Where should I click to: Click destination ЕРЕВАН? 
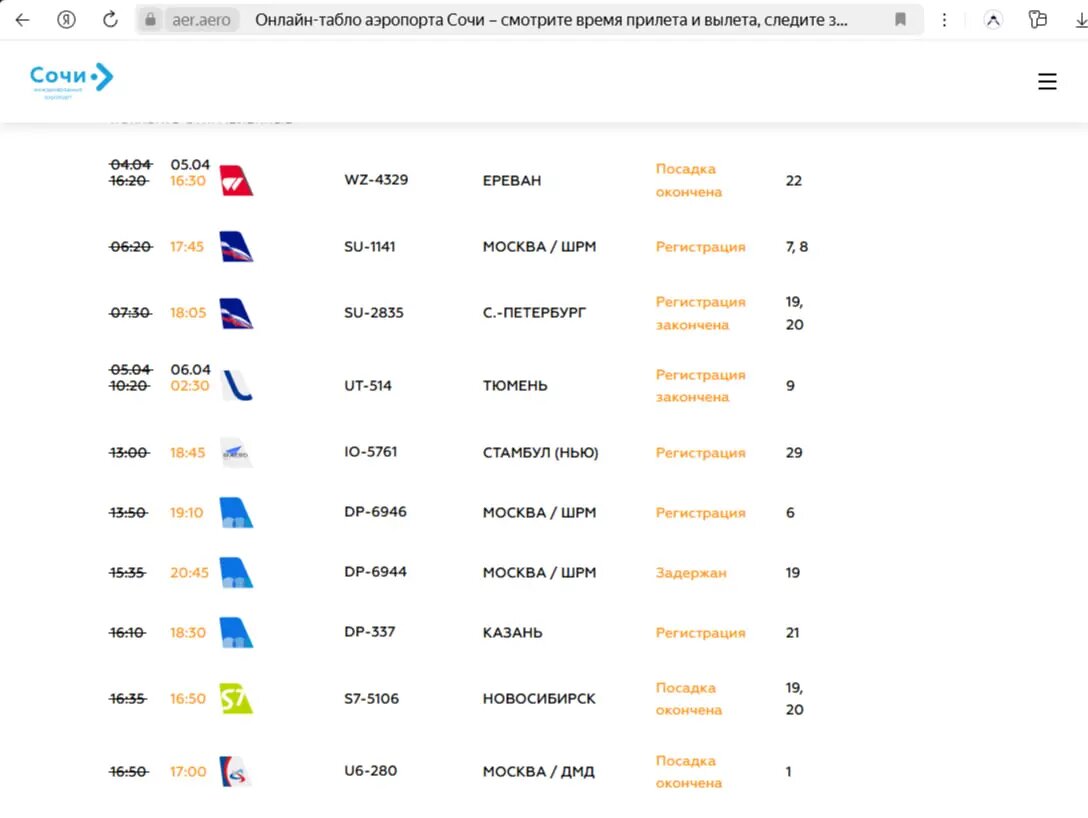coord(512,180)
